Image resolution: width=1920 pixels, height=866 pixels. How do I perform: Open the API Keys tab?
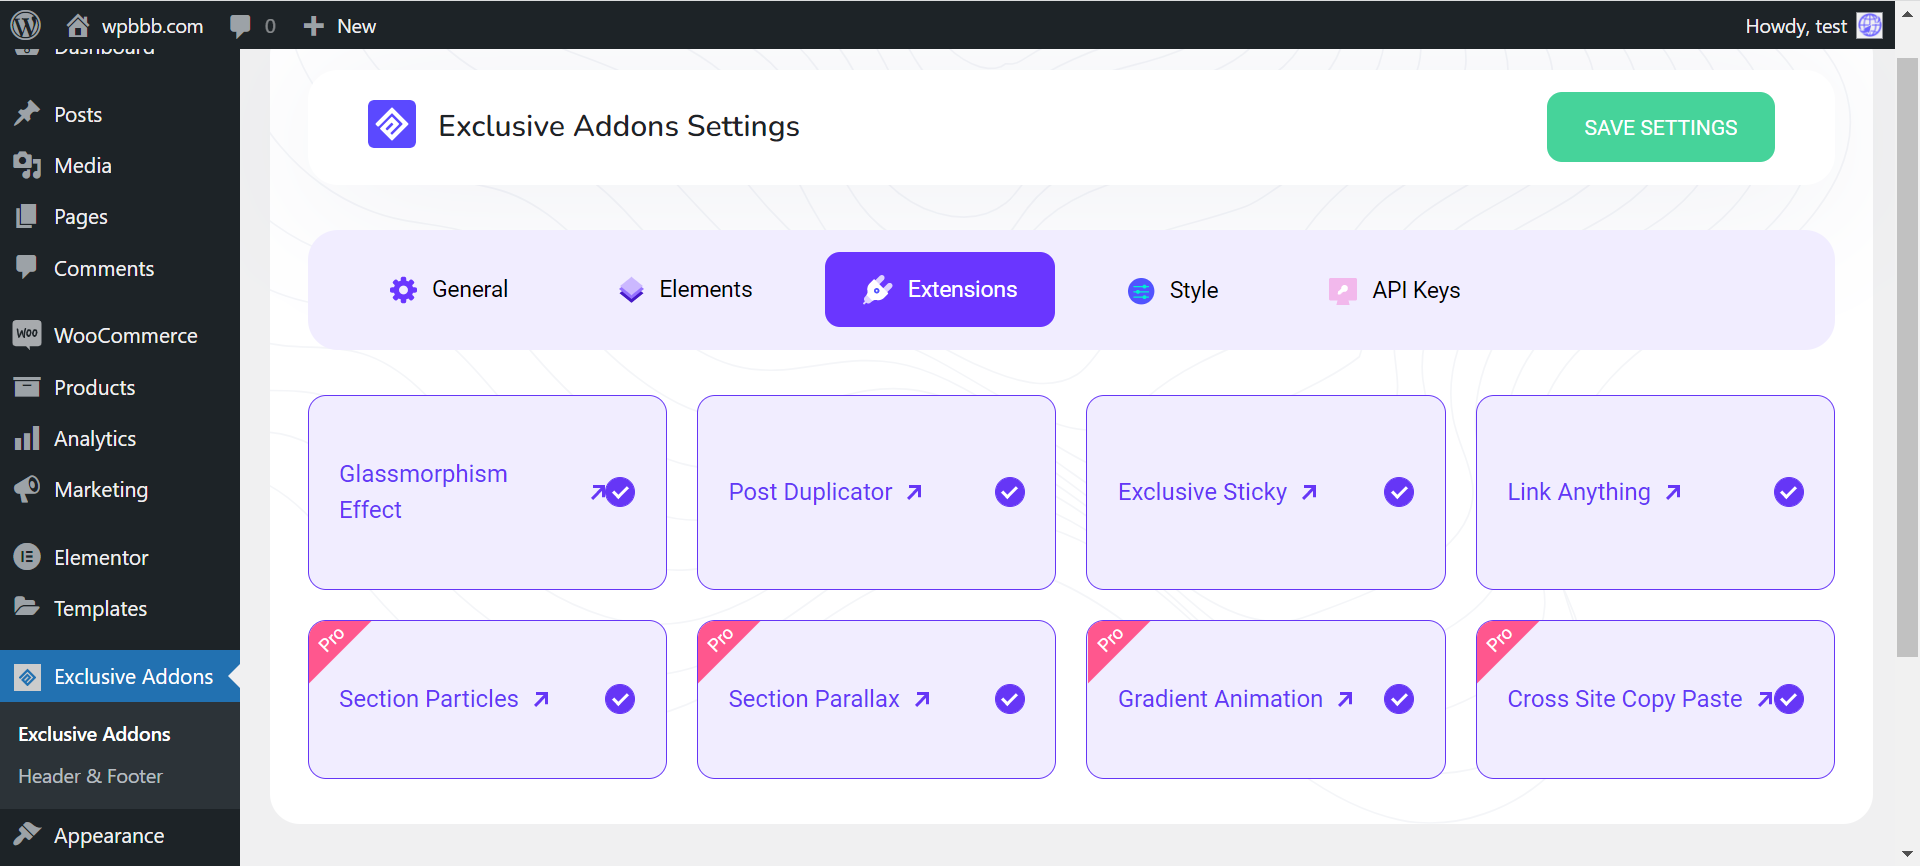pyautogui.click(x=1394, y=290)
